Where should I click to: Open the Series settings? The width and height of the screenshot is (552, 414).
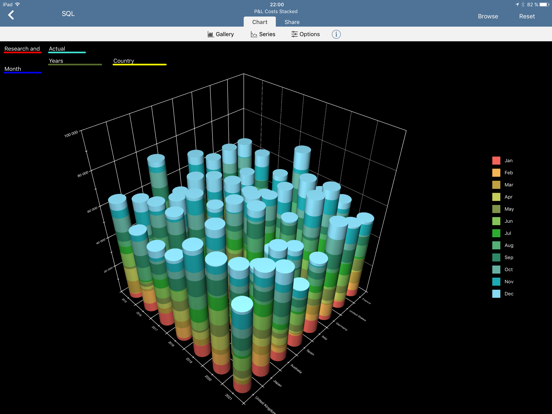(x=263, y=34)
